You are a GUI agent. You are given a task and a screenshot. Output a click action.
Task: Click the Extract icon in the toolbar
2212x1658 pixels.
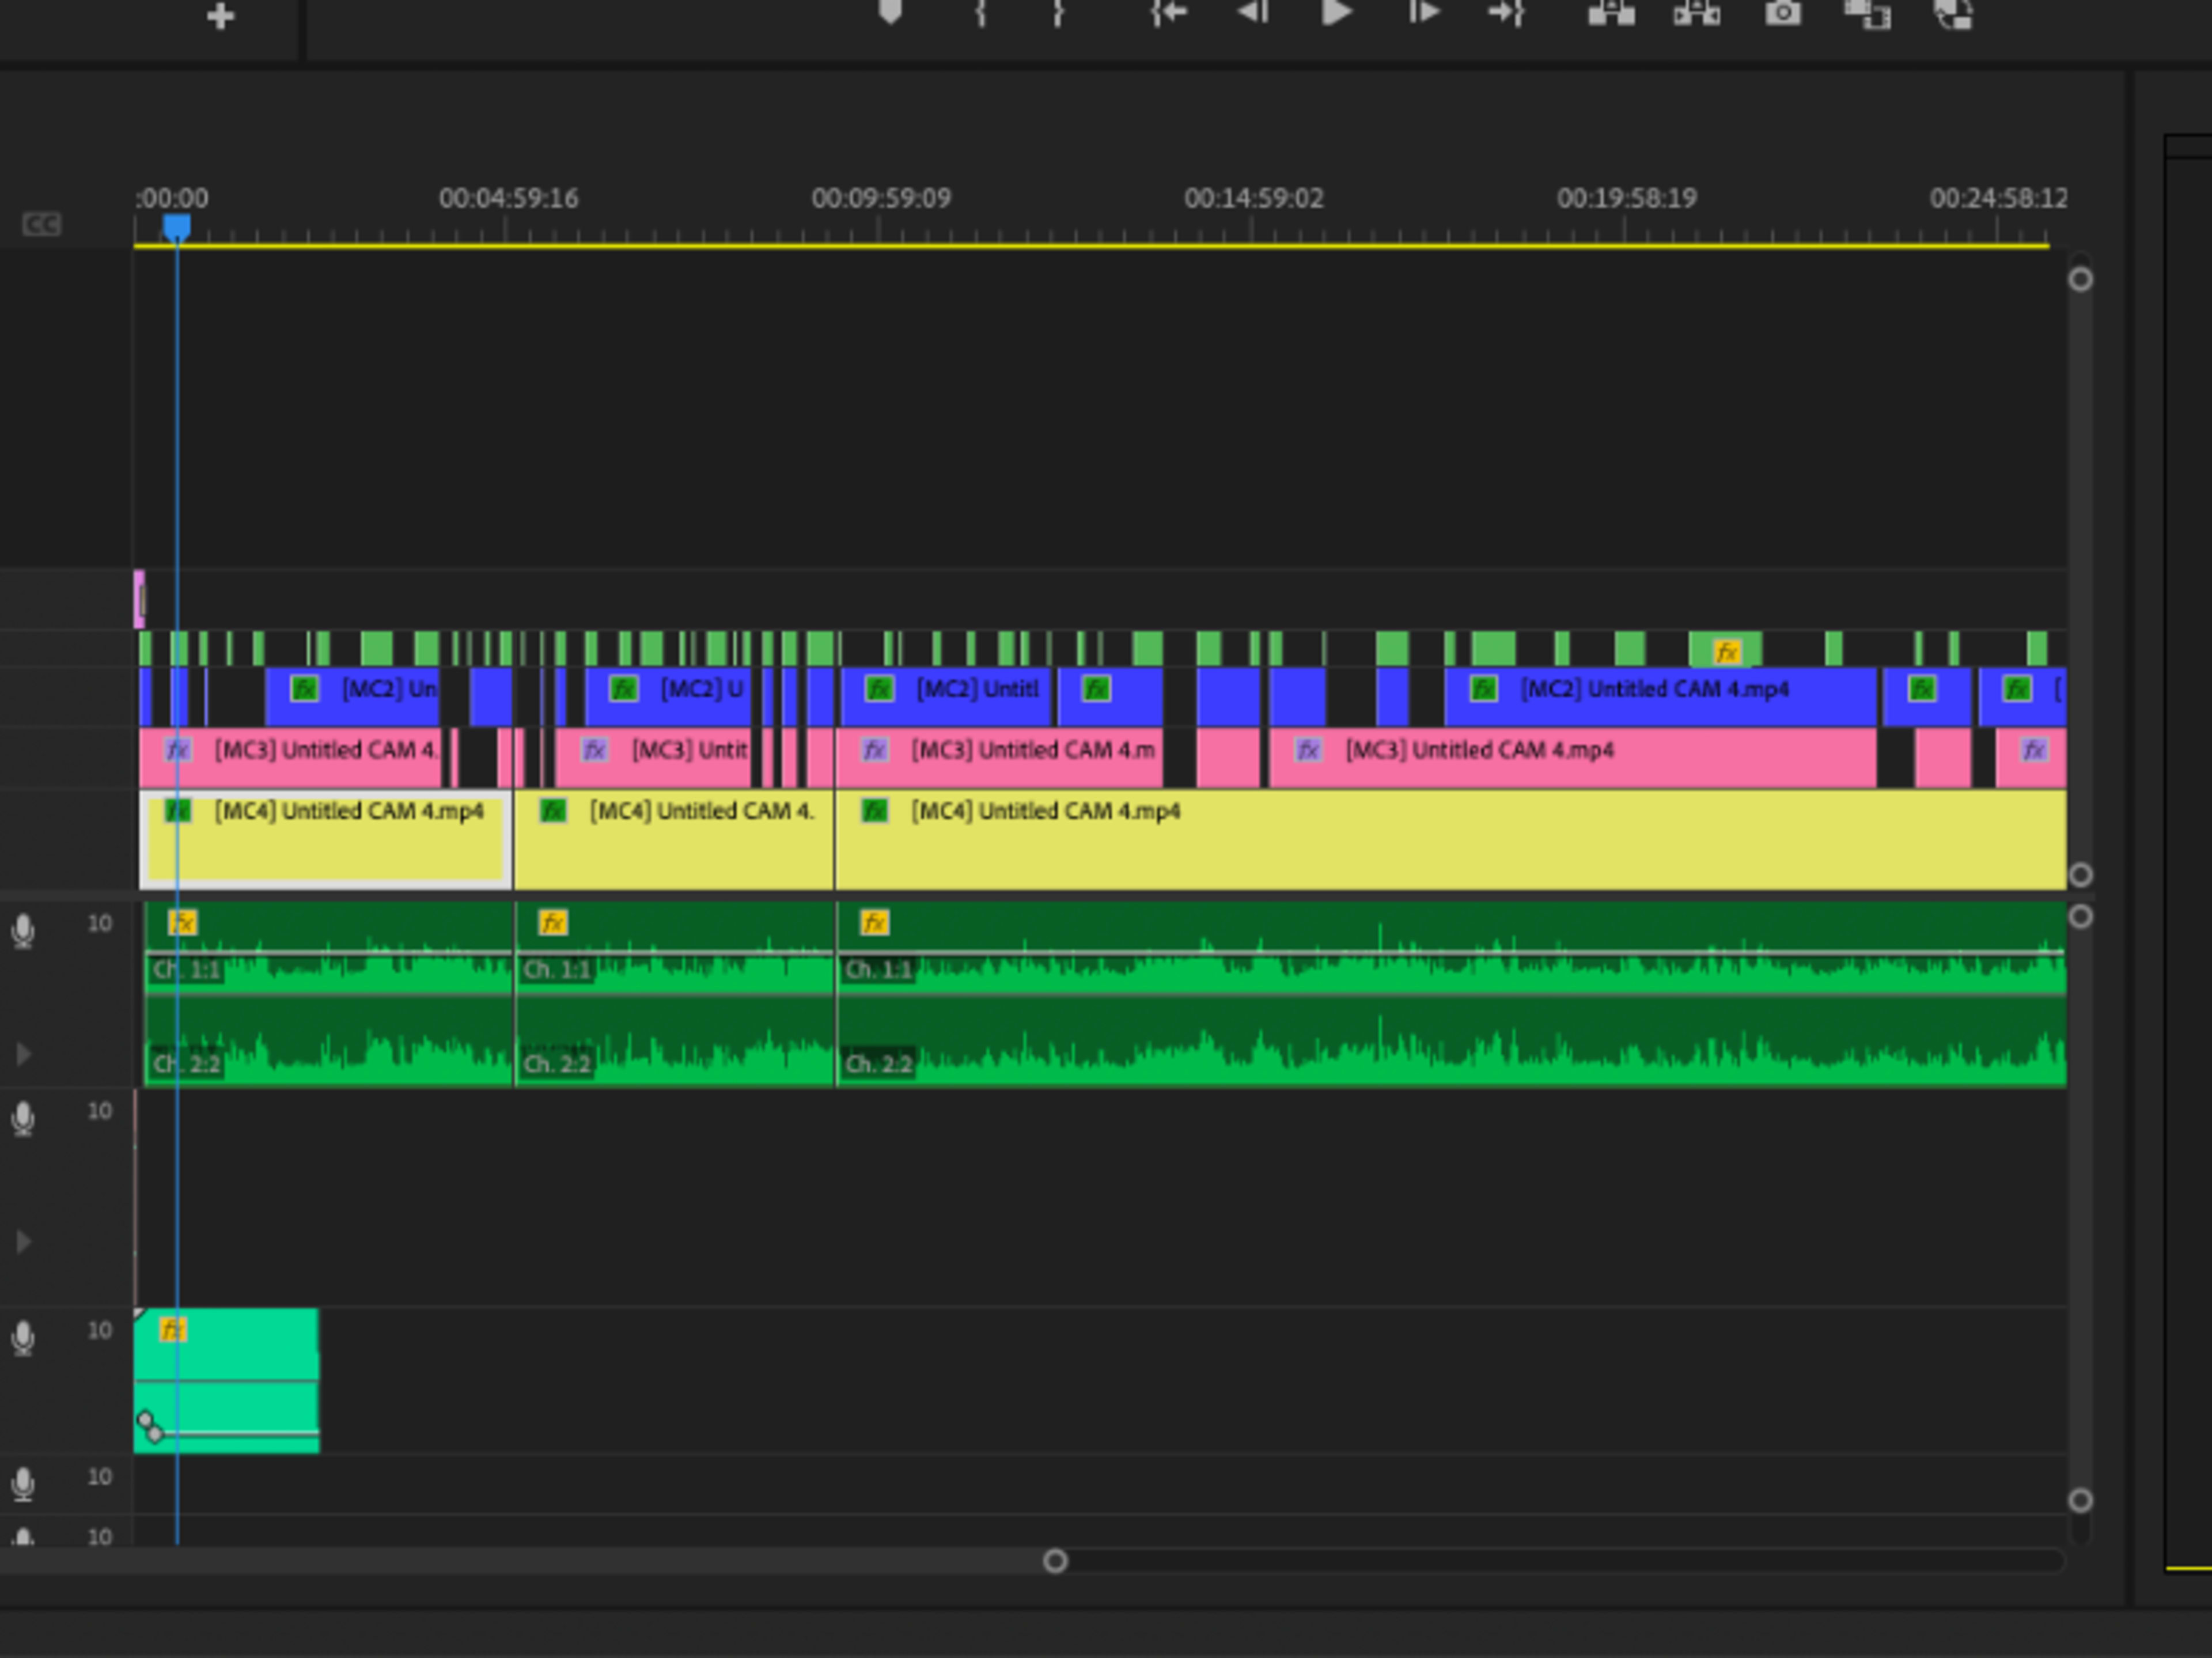[x=1697, y=14]
